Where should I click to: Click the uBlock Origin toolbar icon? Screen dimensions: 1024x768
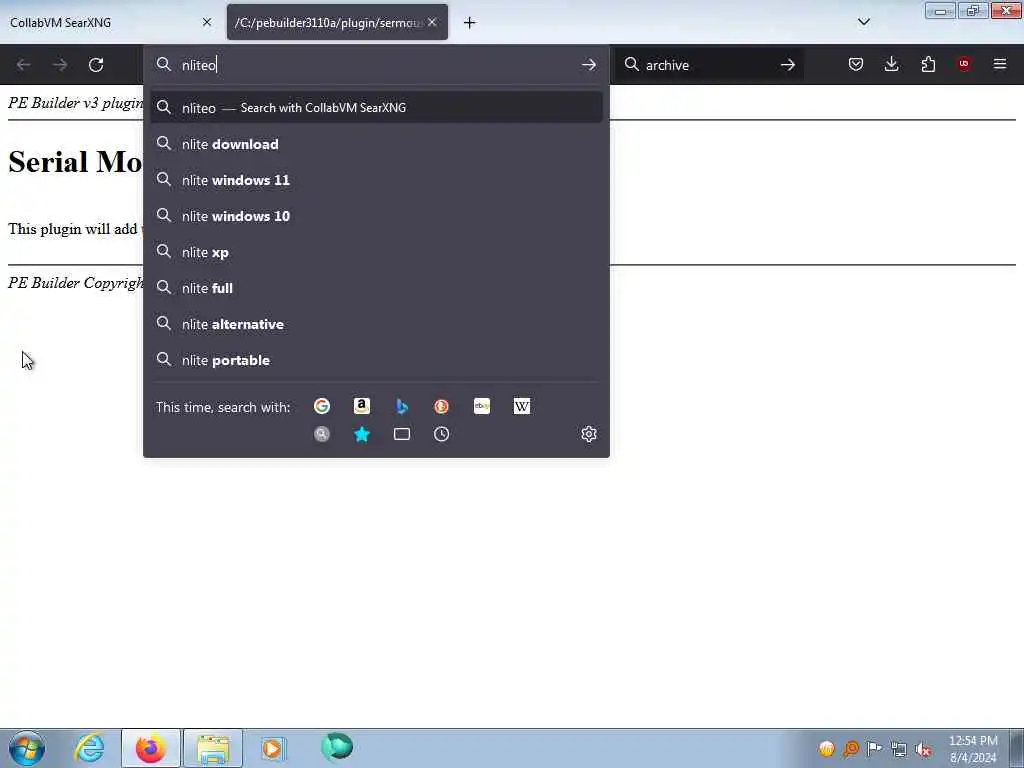[964, 64]
